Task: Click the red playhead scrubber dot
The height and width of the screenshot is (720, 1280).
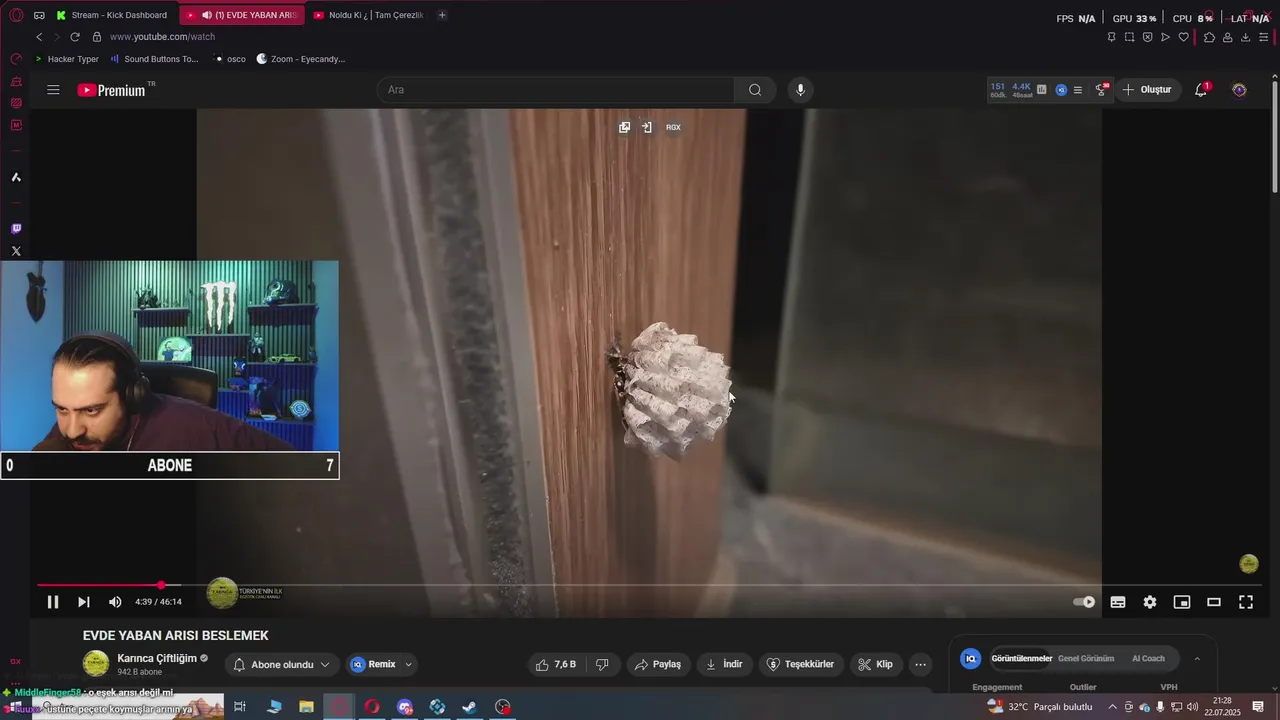Action: (x=161, y=585)
